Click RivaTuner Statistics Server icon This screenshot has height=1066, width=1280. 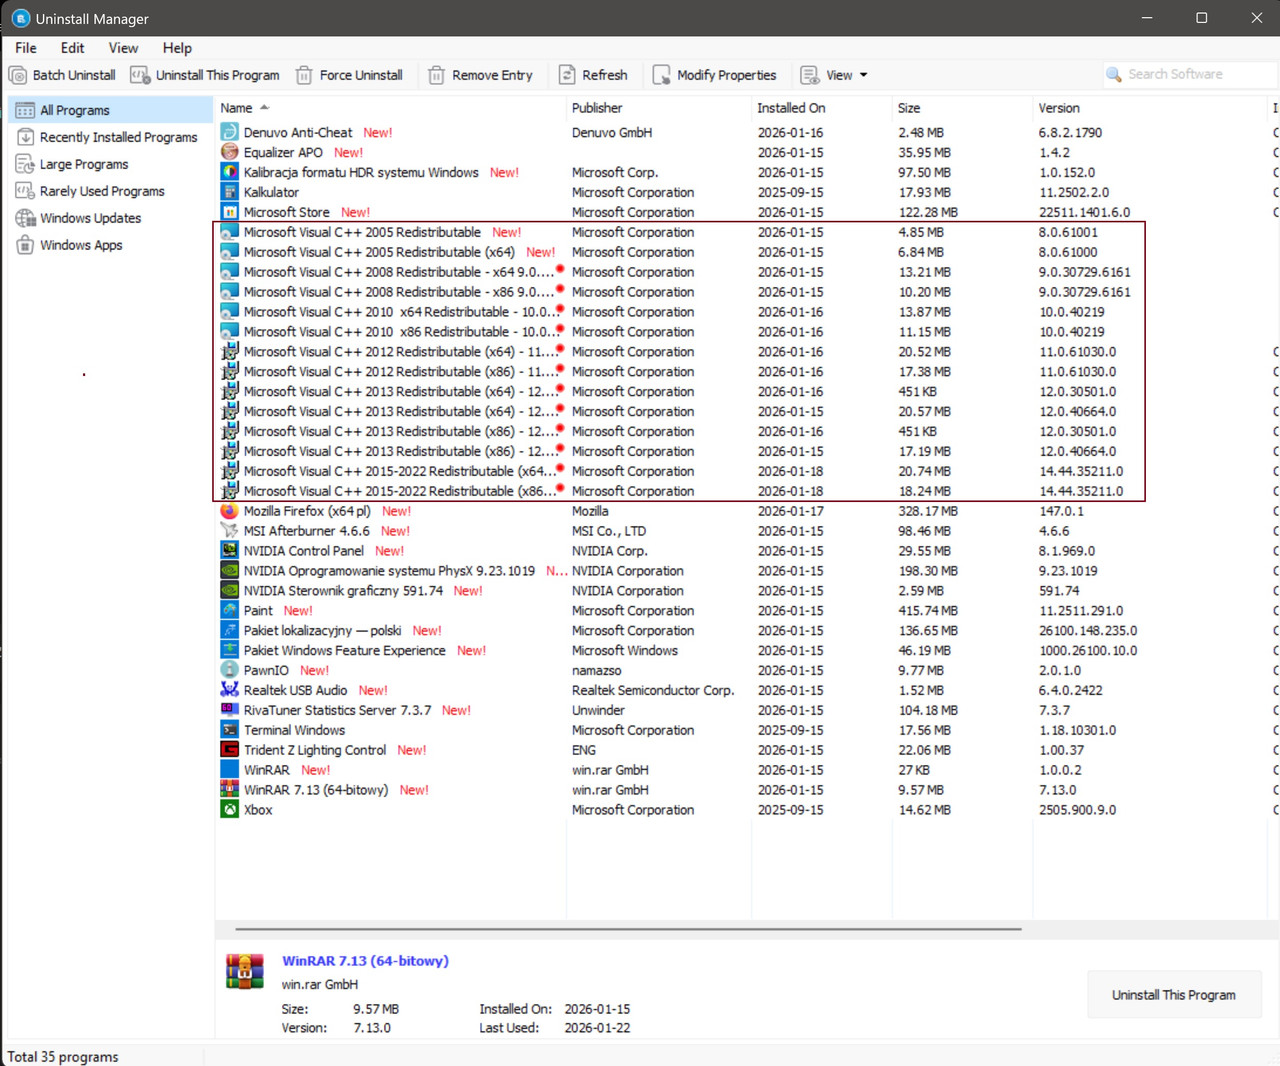[x=229, y=710]
